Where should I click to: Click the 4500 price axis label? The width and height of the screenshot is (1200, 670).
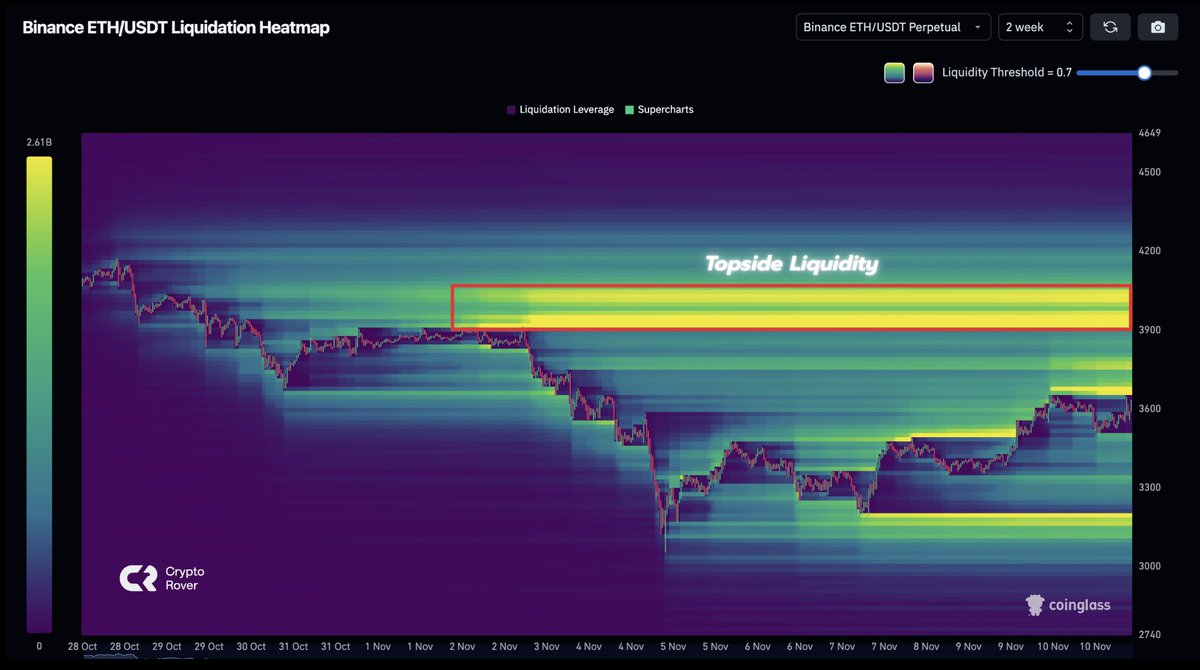pyautogui.click(x=1148, y=172)
